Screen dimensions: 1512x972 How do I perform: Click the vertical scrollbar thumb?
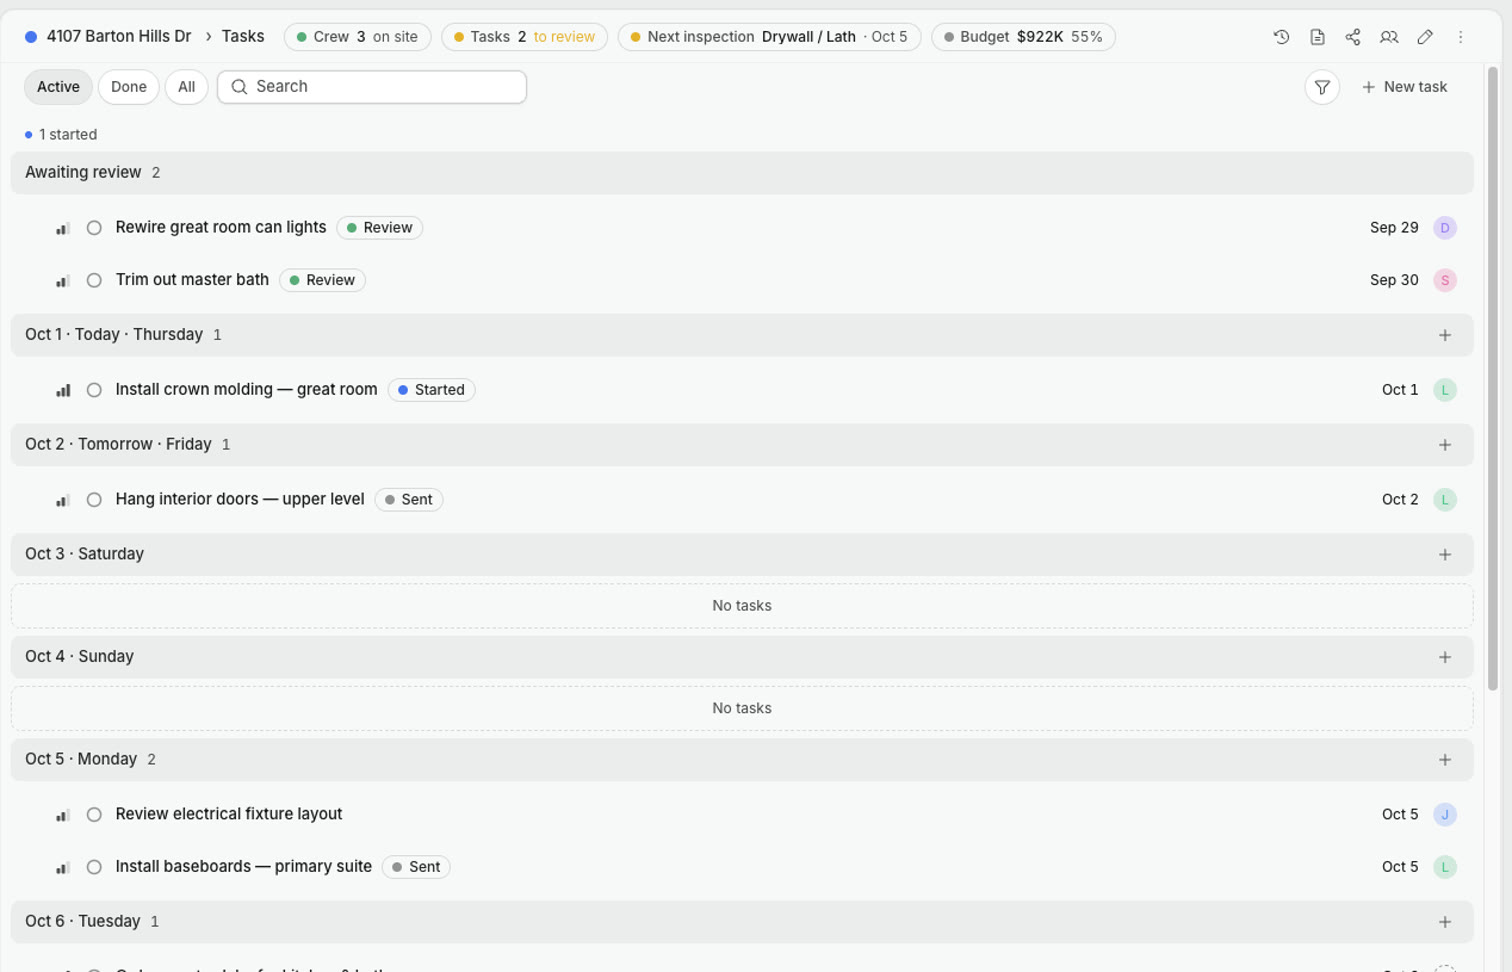(1493, 378)
